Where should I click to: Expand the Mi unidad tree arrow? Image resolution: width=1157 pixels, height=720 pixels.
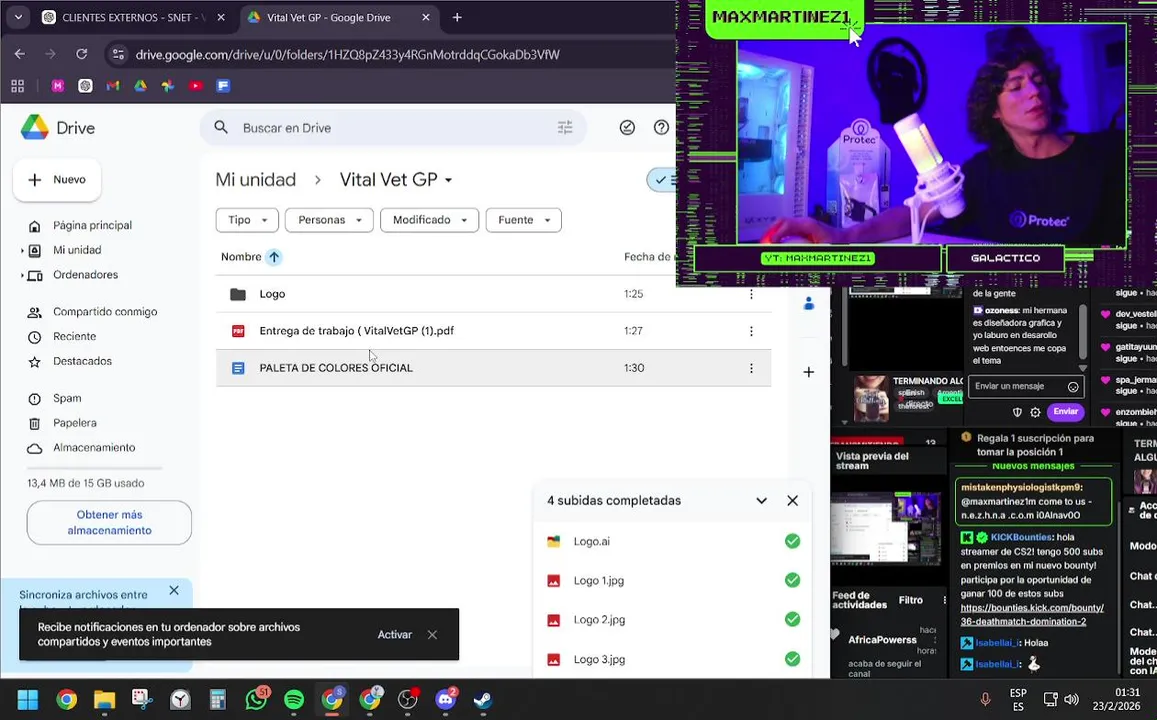pyautogui.click(x=22, y=251)
